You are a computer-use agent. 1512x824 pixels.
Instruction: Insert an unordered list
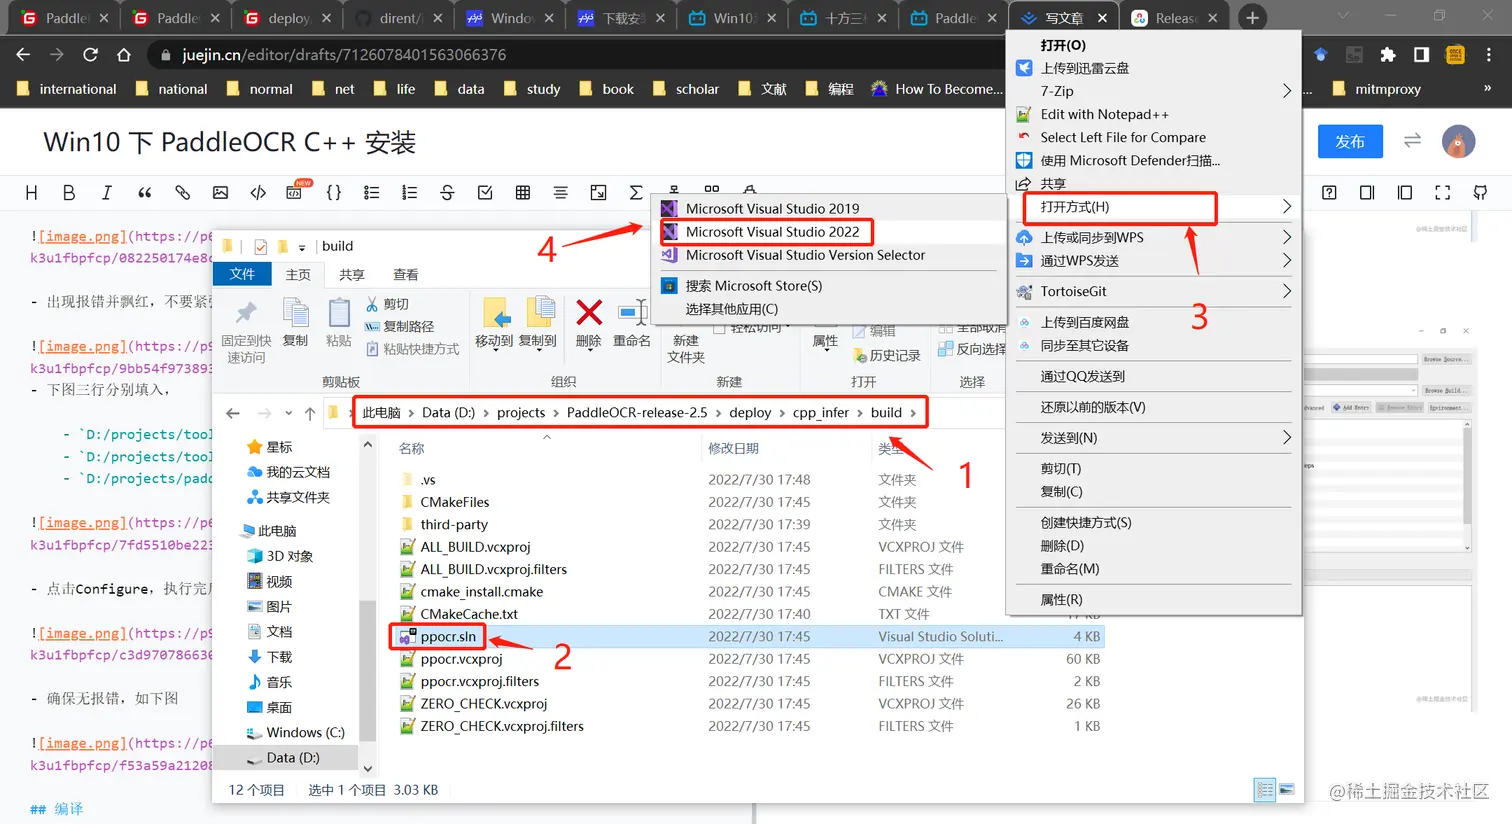tap(372, 193)
